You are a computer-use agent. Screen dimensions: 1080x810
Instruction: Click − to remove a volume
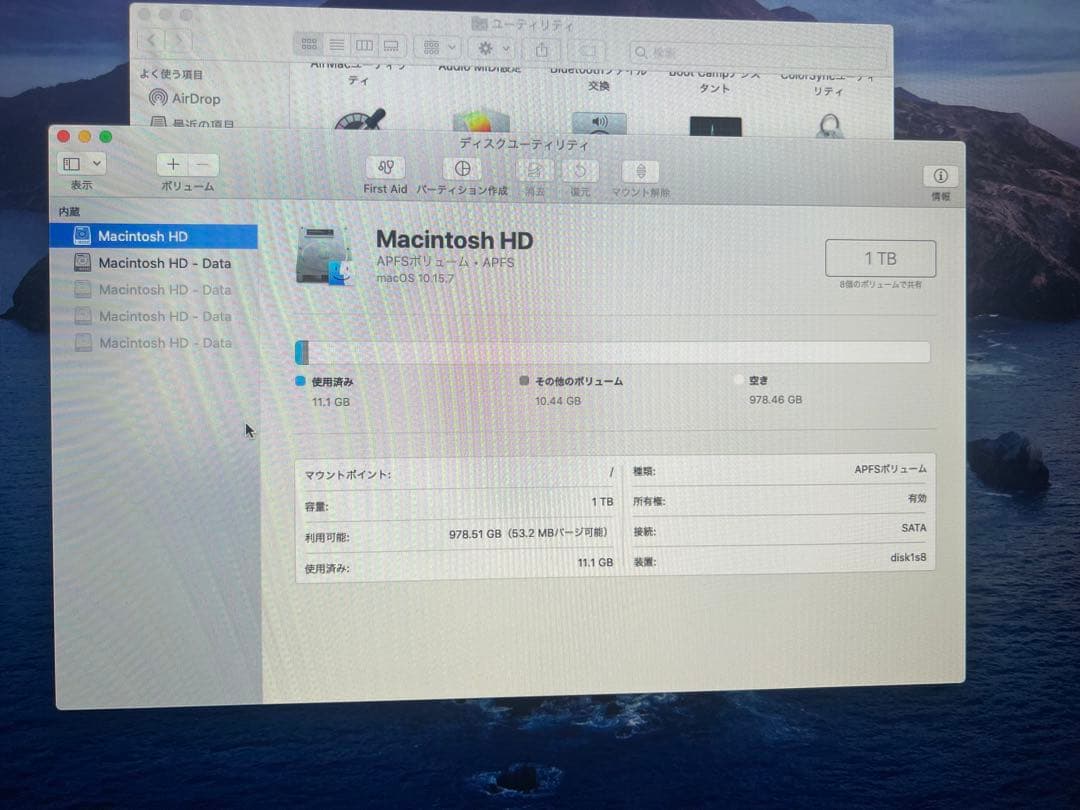pos(203,164)
